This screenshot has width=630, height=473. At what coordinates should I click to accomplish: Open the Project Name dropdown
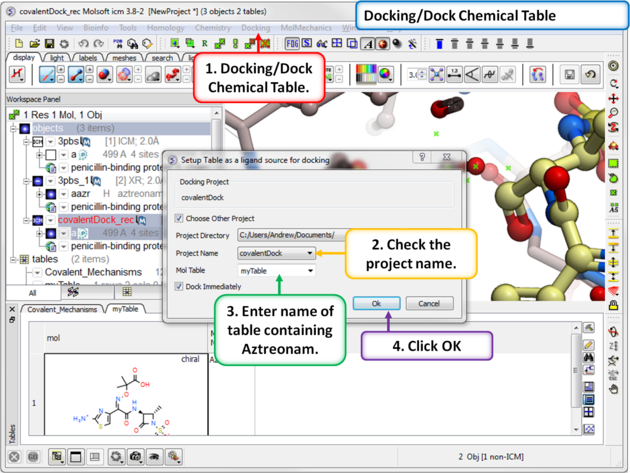[x=310, y=253]
